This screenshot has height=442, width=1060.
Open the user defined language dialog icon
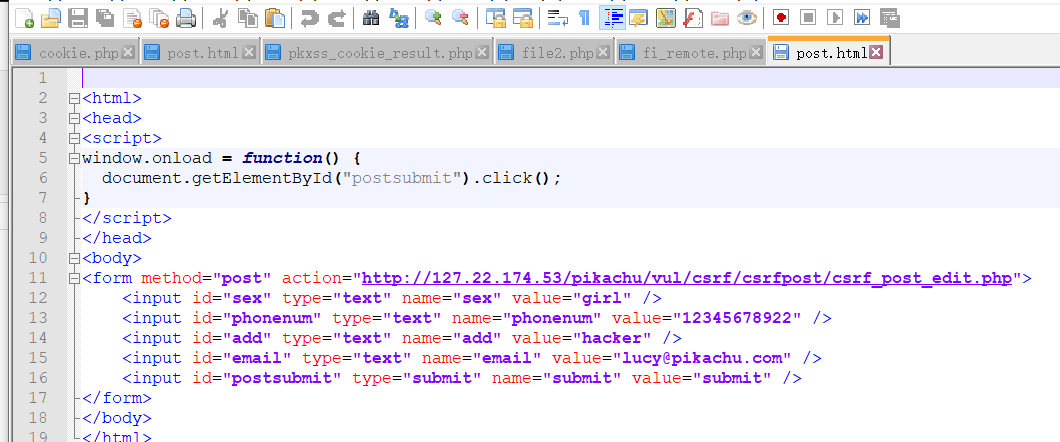pyautogui.click(x=638, y=18)
